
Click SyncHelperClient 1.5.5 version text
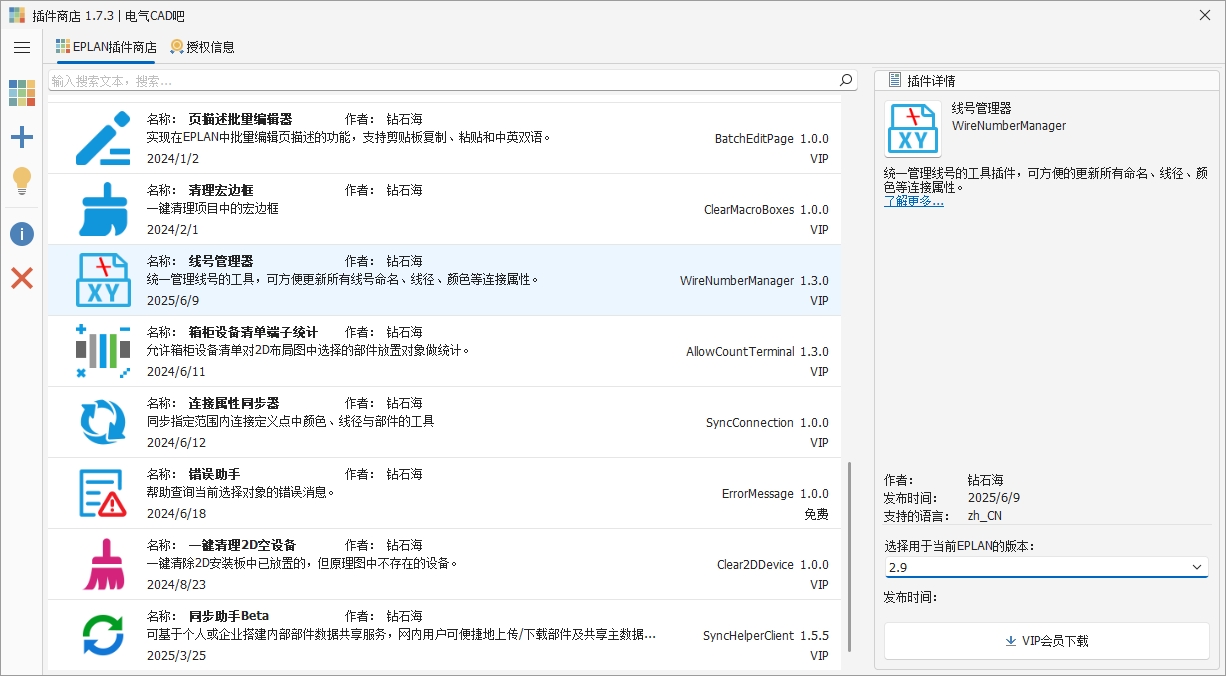[x=765, y=636]
